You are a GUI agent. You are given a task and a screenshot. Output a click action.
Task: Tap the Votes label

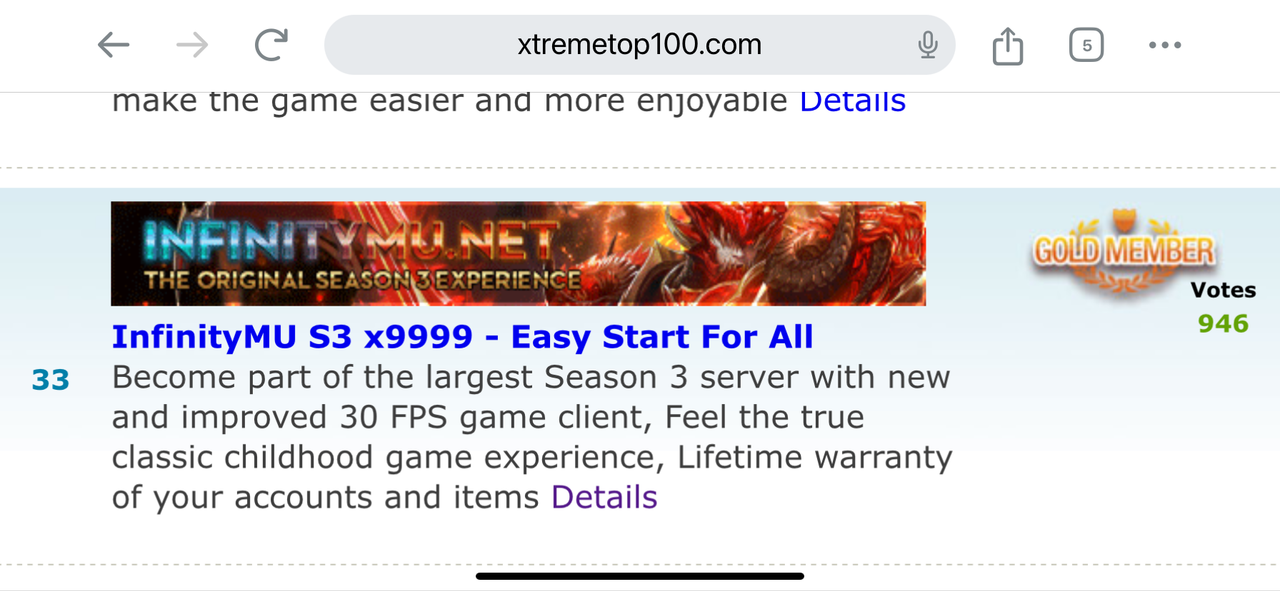[x=1223, y=291]
